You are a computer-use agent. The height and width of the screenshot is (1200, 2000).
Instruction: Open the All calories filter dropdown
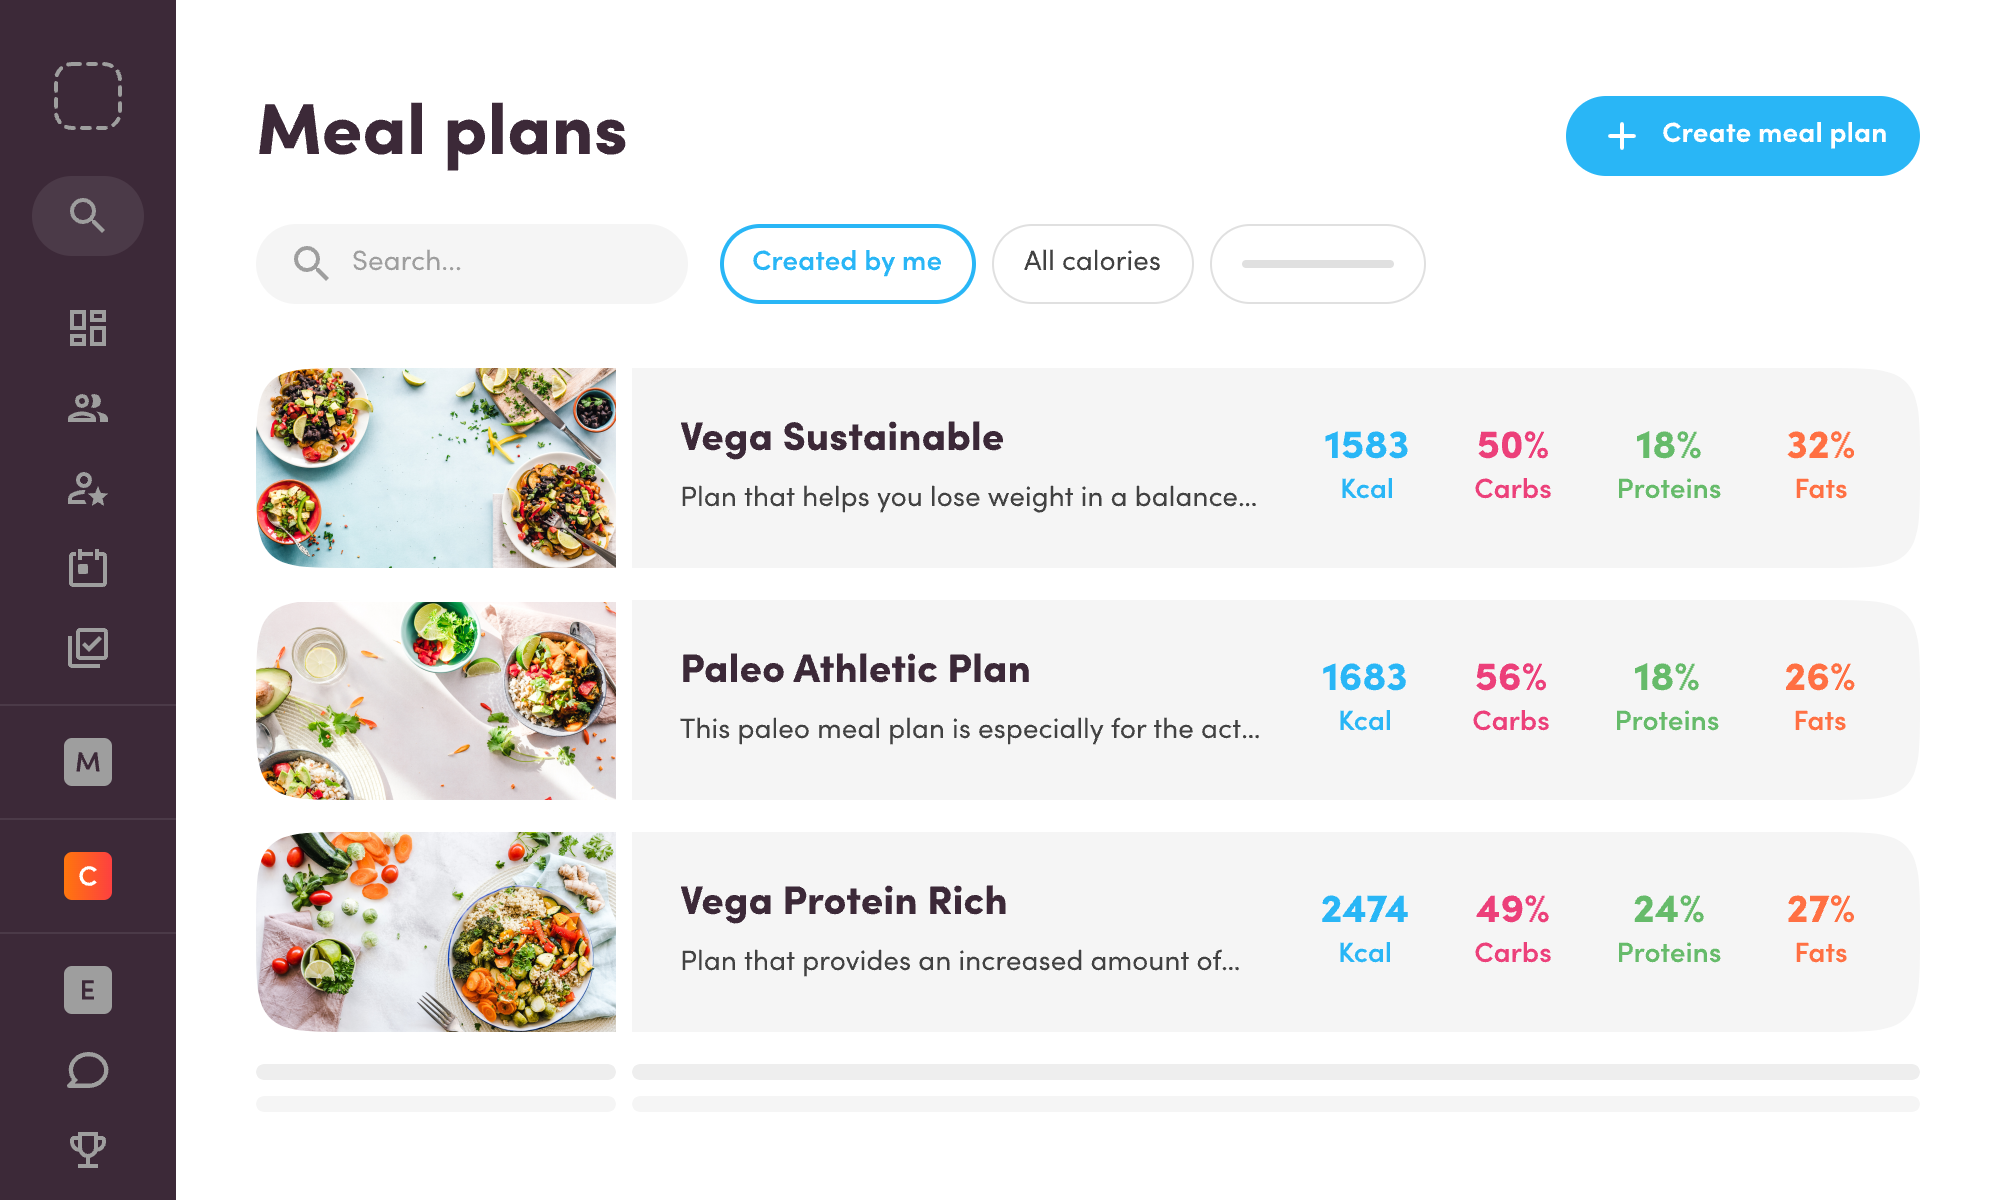pos(1092,263)
